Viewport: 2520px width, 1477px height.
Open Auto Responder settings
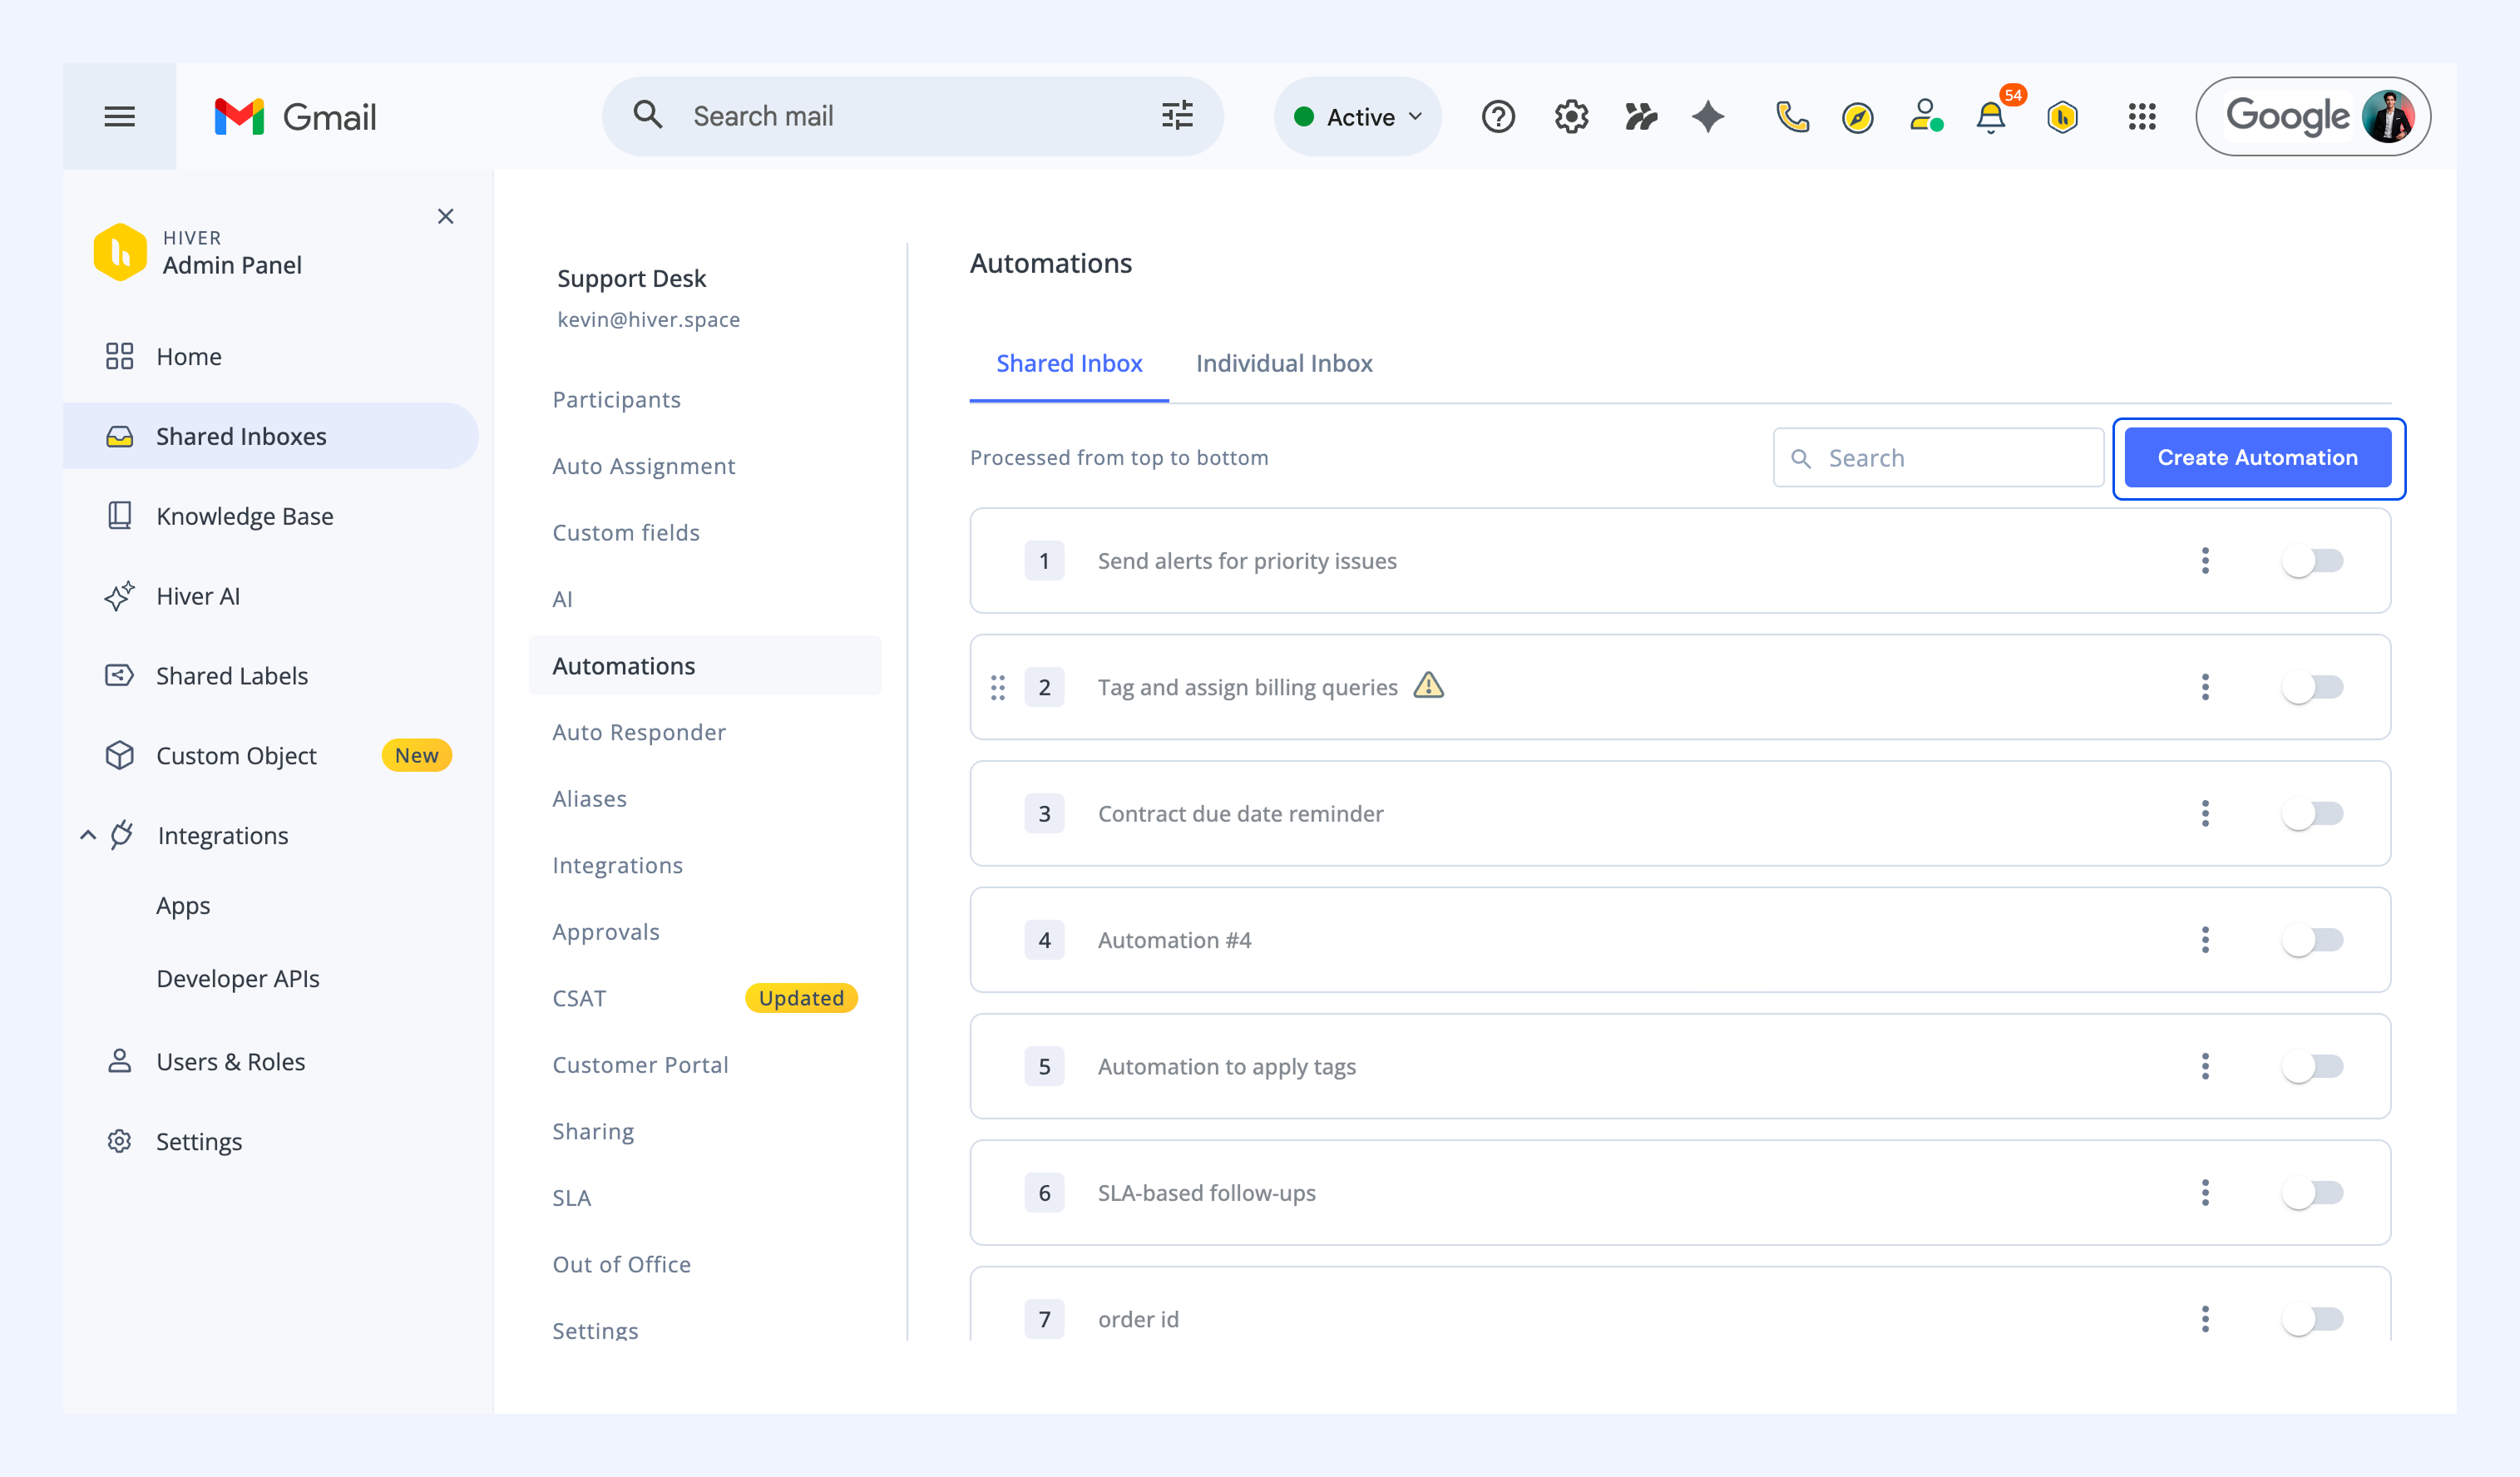point(639,732)
